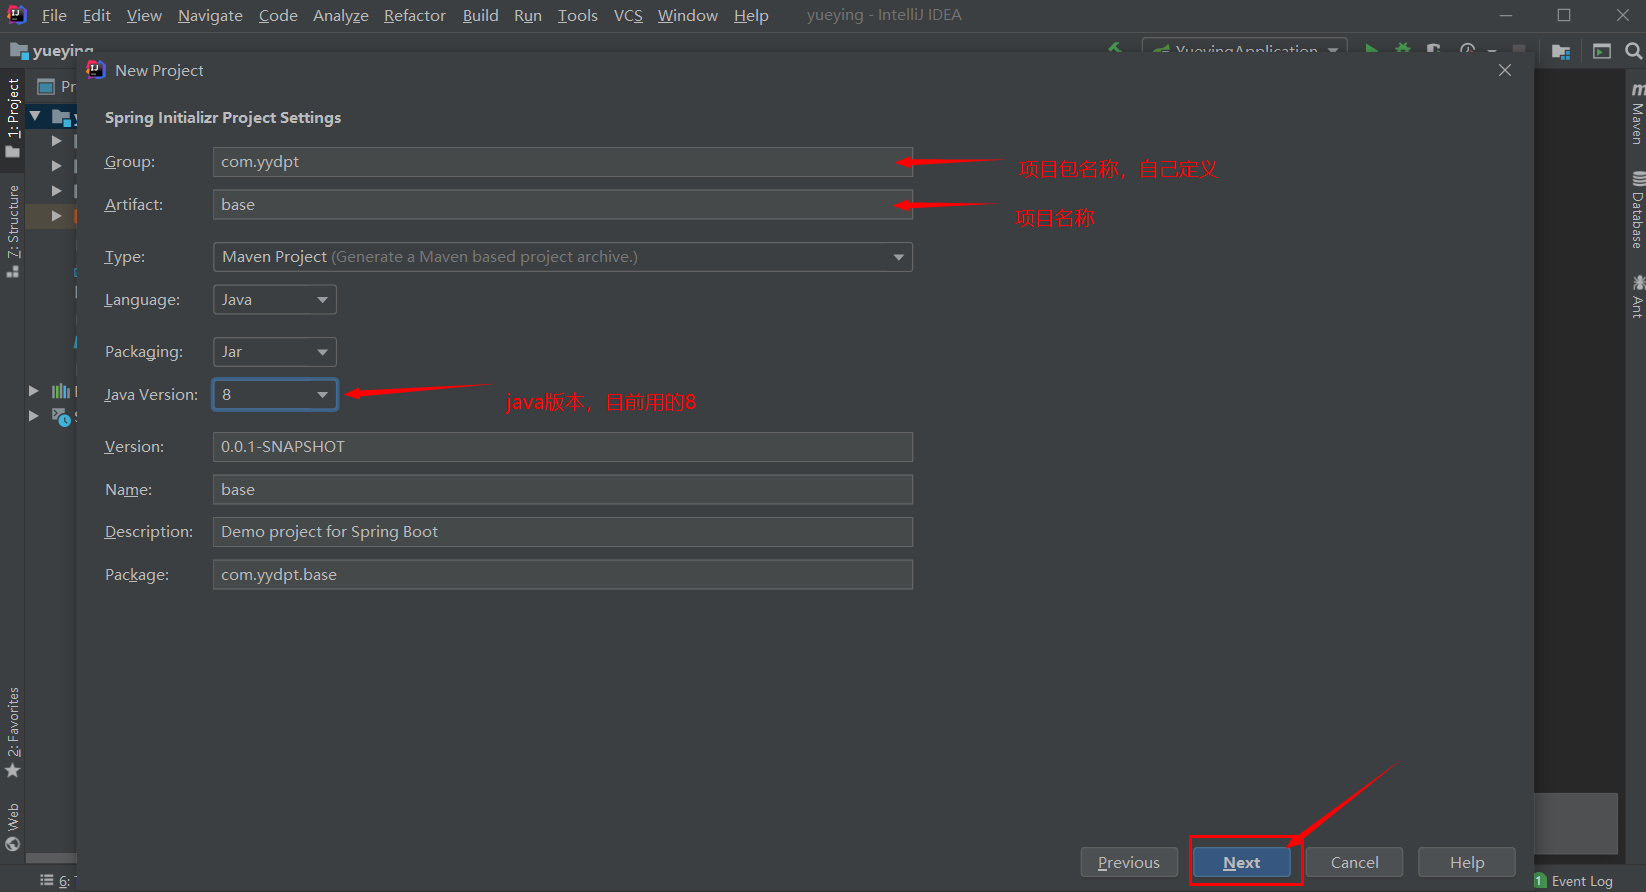Viewport: 1646px width, 892px height.
Task: Open the Refactor menu
Action: 415,15
